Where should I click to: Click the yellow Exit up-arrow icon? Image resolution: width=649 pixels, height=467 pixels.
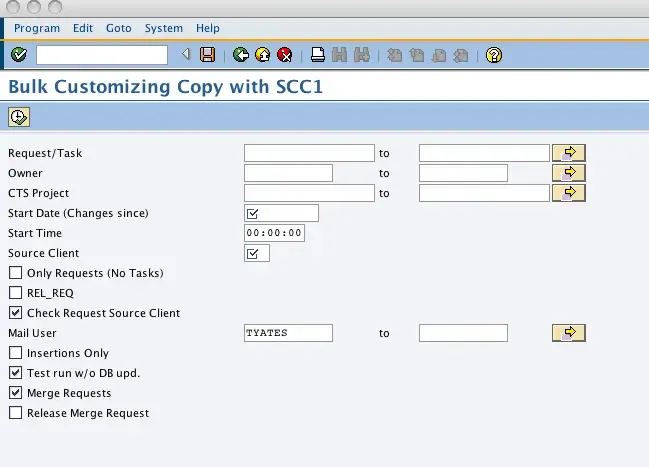262,55
